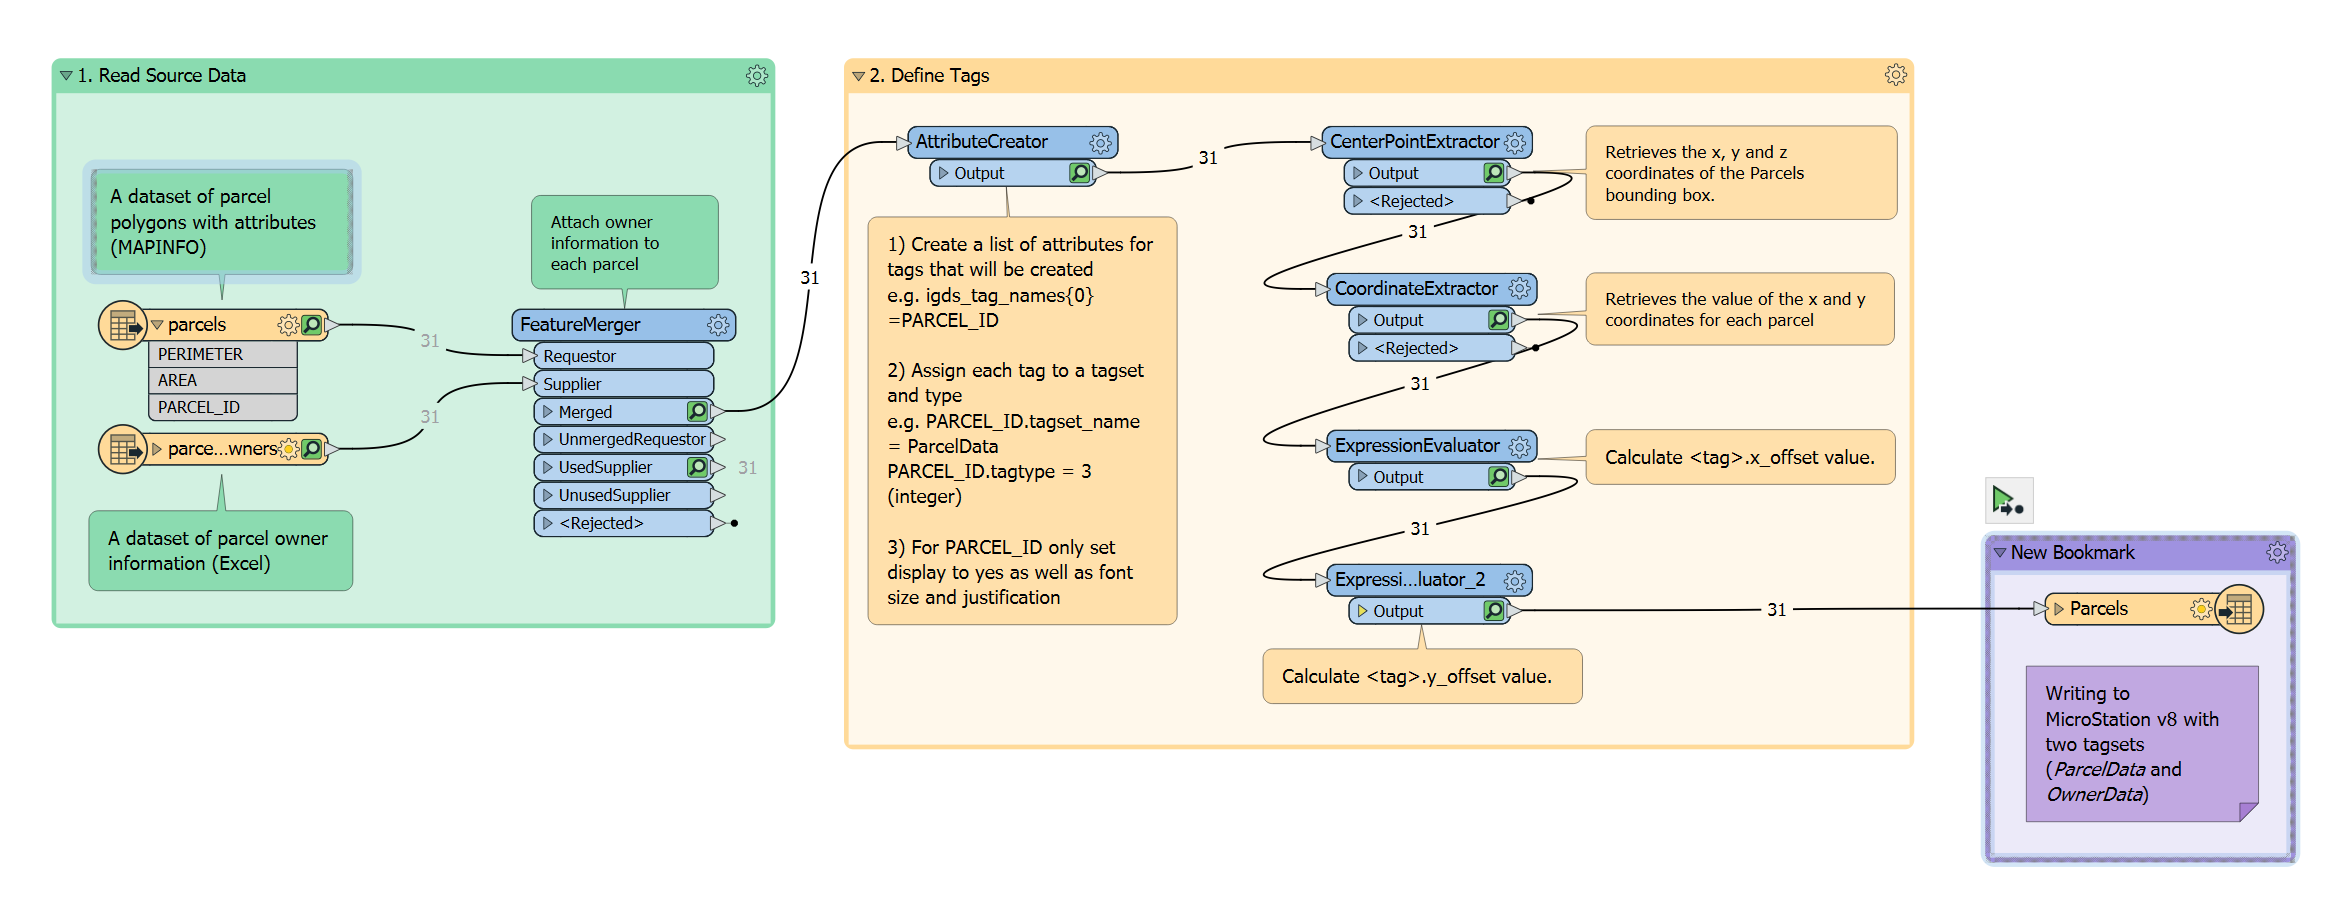Open settings gear on Expressi...luator_2 transformer
This screenshot has width=2352, height=915.
pos(1516,579)
